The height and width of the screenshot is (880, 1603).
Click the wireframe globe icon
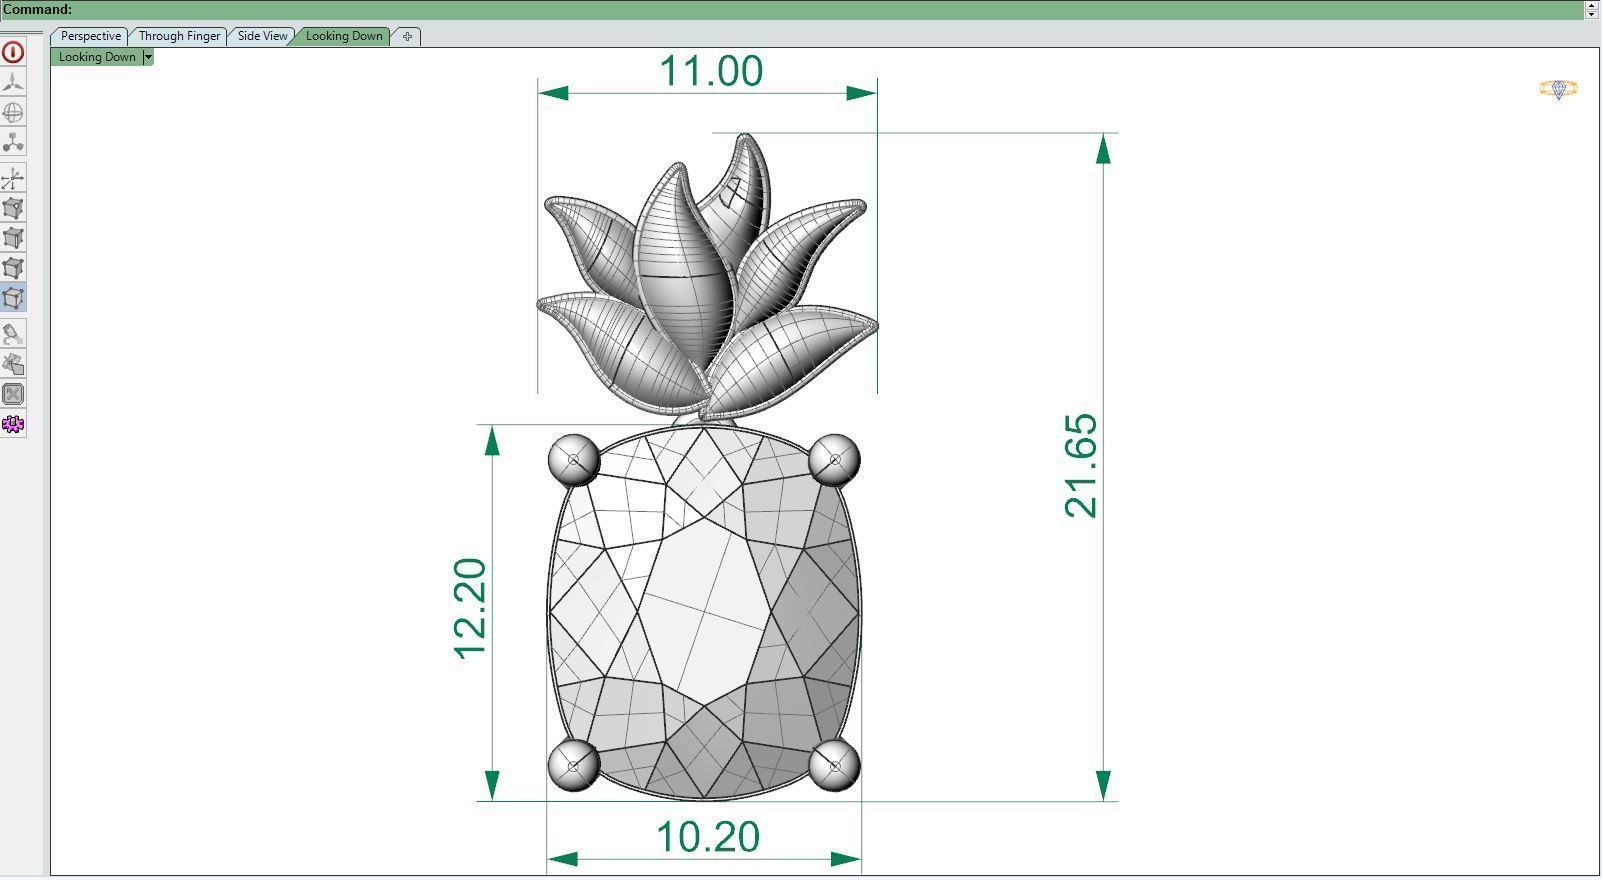[13, 112]
